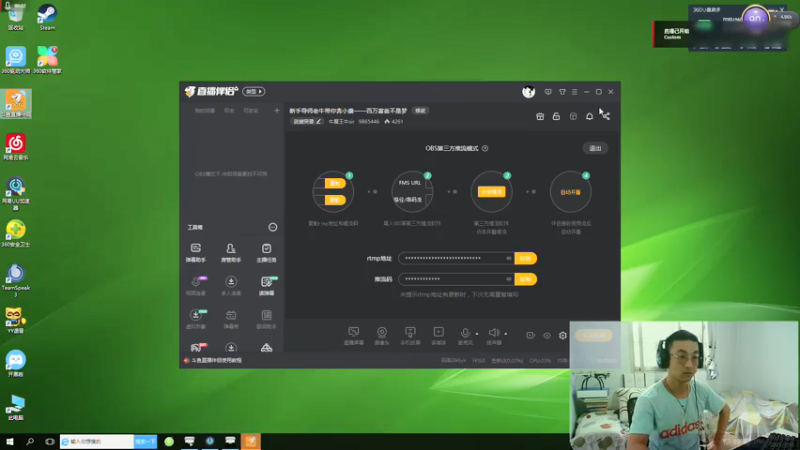The height and width of the screenshot is (450, 800).
Task: Click the package box icon beside the bell
Action: (x=573, y=116)
